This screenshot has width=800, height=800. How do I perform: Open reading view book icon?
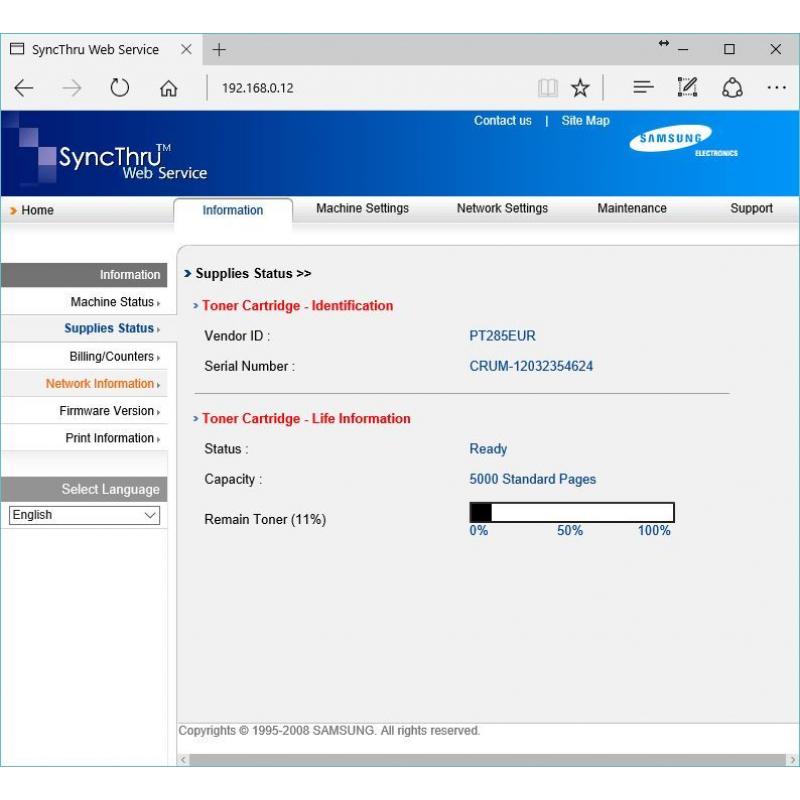point(547,88)
